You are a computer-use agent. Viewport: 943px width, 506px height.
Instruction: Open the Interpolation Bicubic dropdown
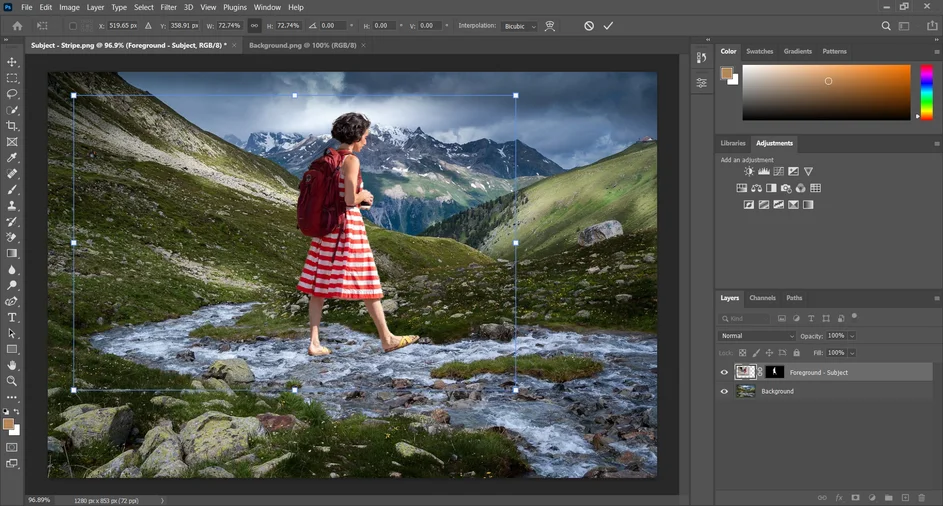[x=518, y=26]
